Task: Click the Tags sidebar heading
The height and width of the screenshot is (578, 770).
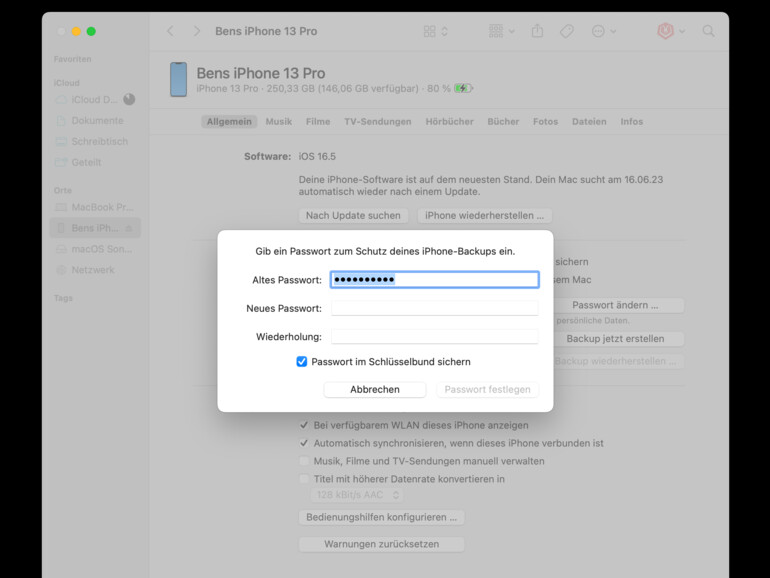Action: (63, 298)
